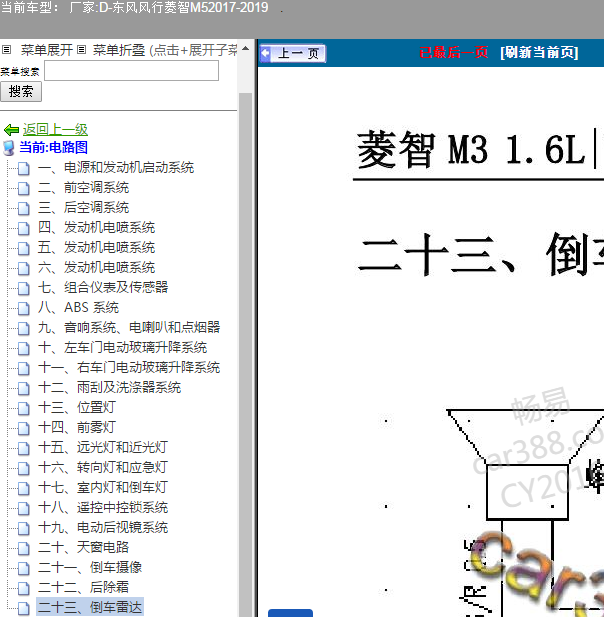Open 二十一、倒车摄像 diagram

[x=90, y=567]
